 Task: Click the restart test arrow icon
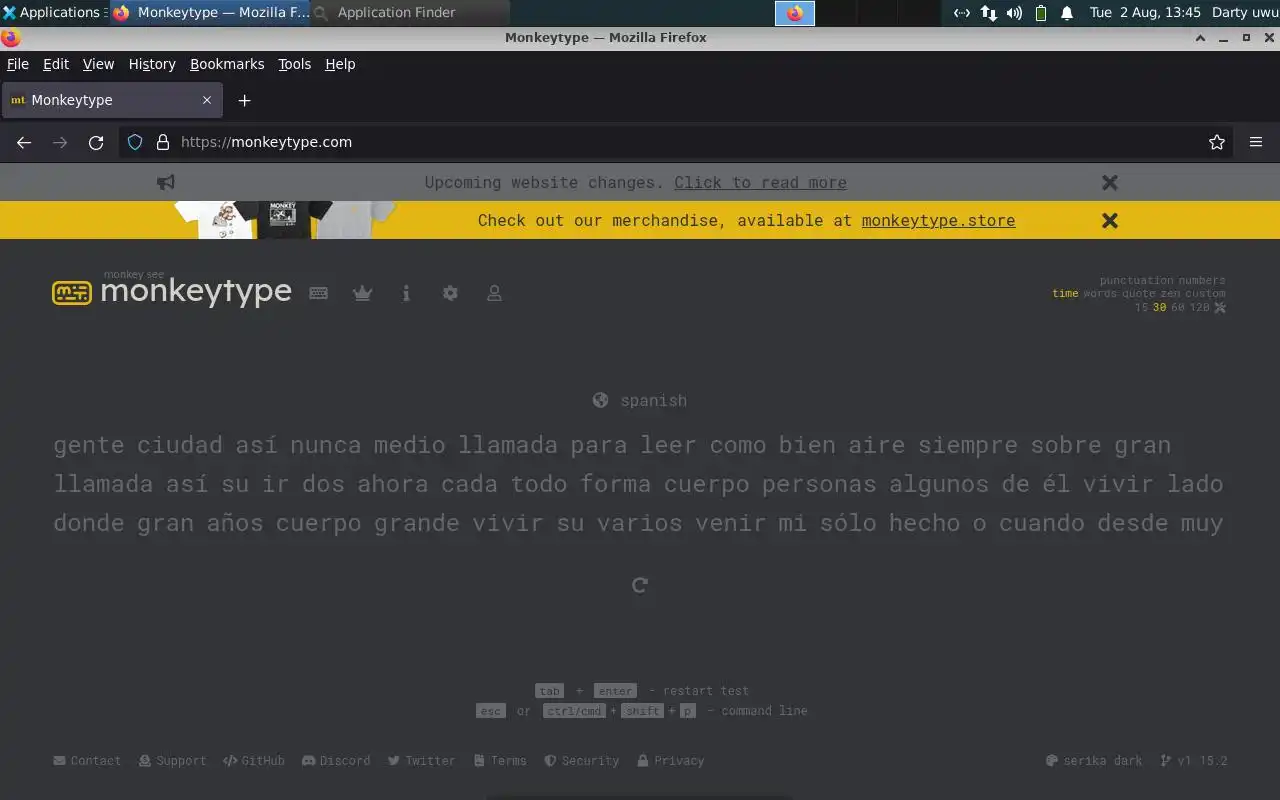click(x=640, y=585)
